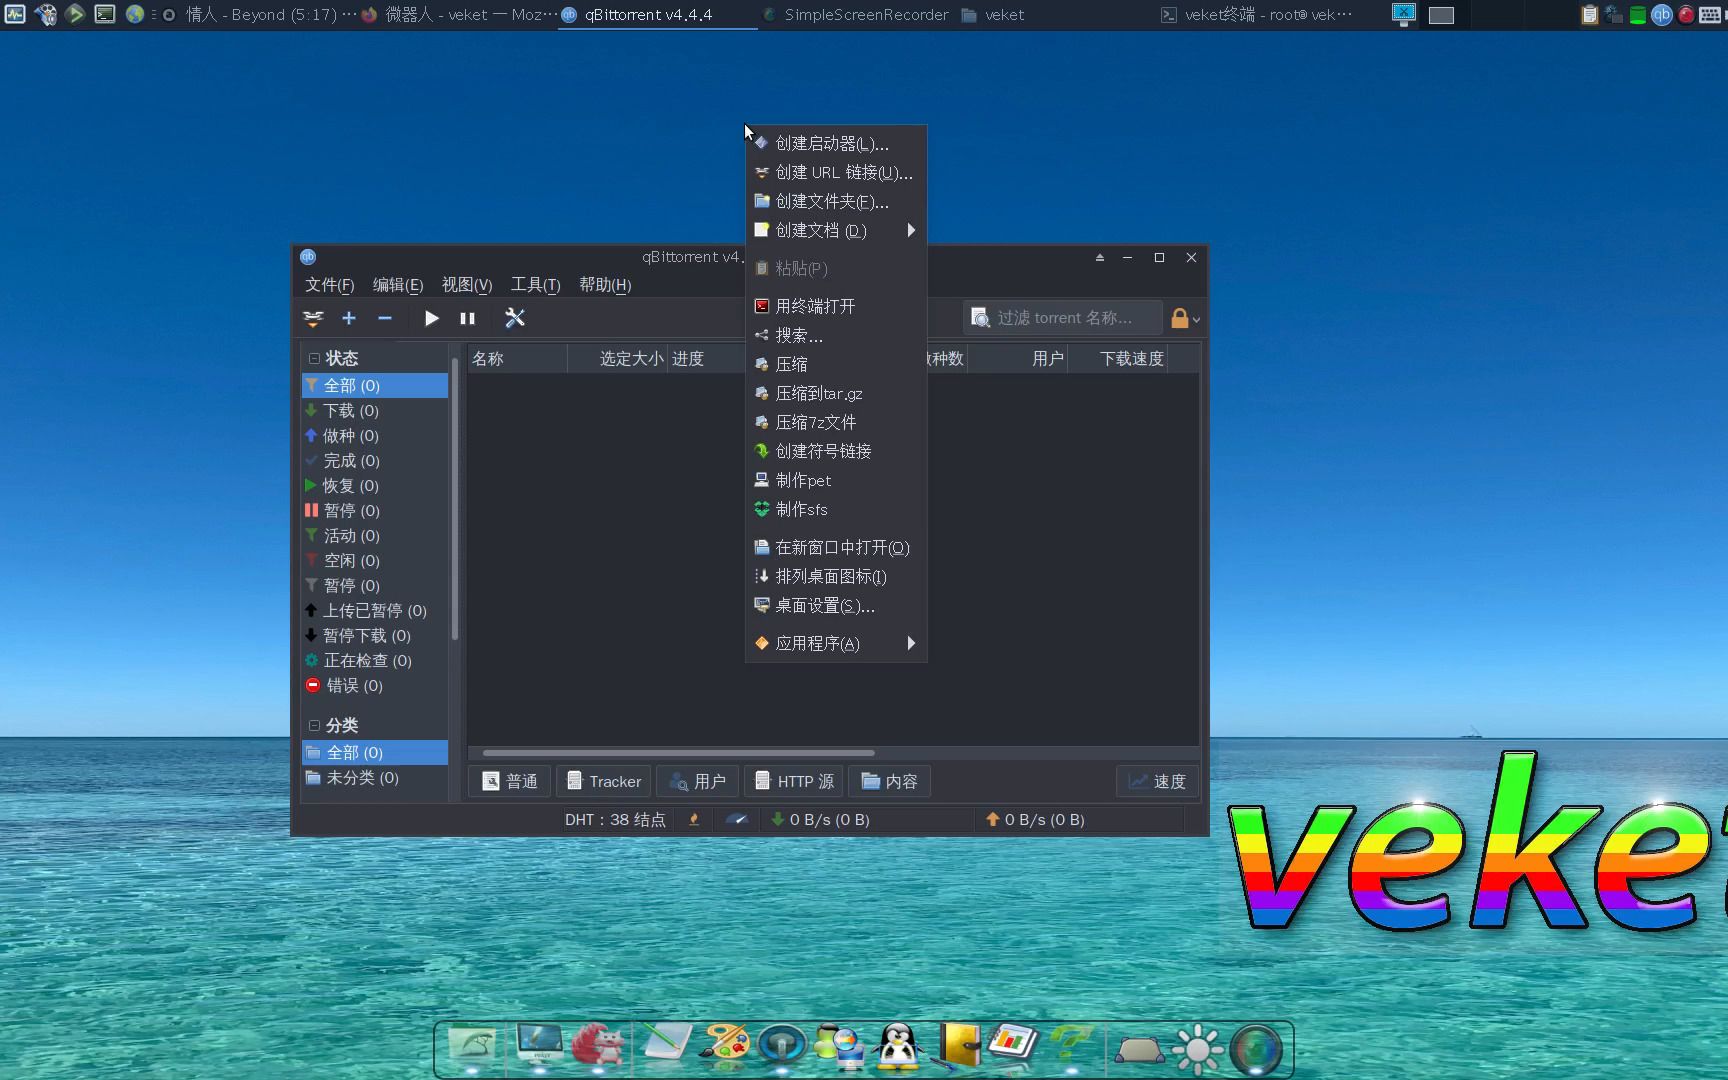The image size is (1728, 1080).
Task: Click 制作pet in the desktop context menu
Action: coord(803,480)
